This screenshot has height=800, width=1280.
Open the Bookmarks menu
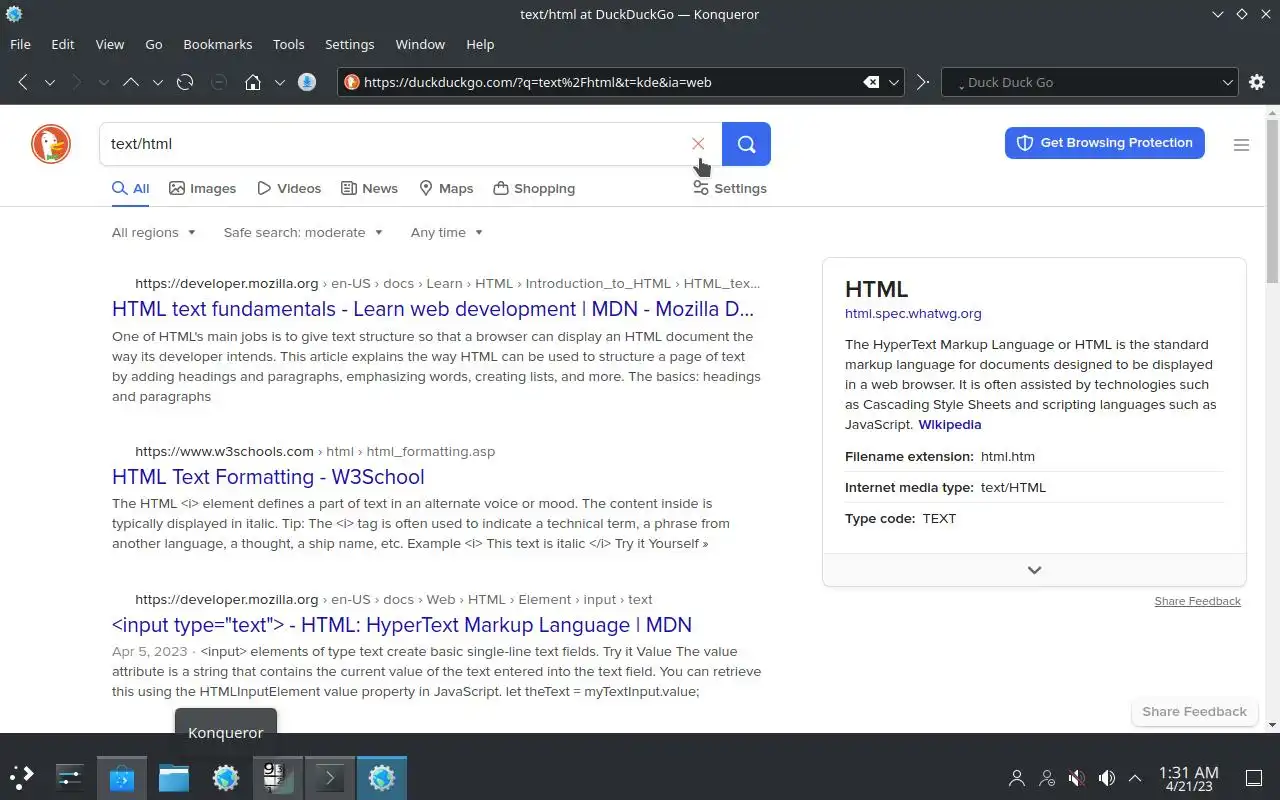[x=218, y=44]
